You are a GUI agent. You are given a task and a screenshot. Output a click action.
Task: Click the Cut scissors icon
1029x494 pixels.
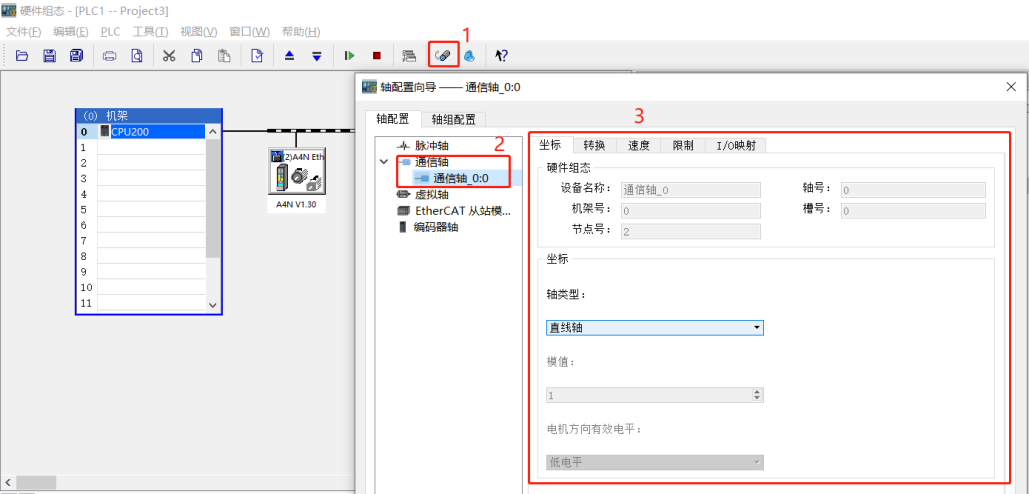[x=169, y=56]
